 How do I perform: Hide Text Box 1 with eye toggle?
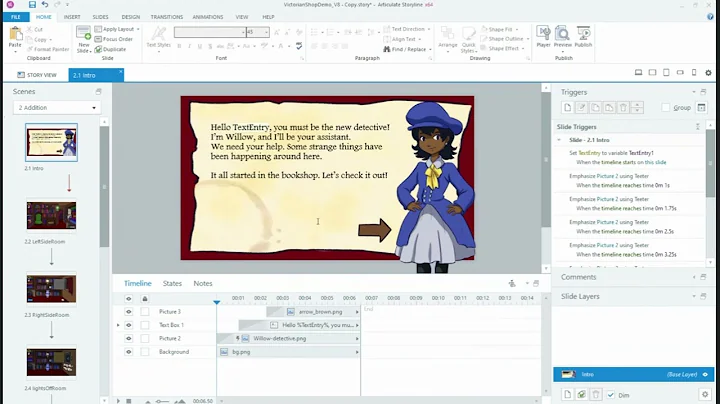[x=129, y=325]
